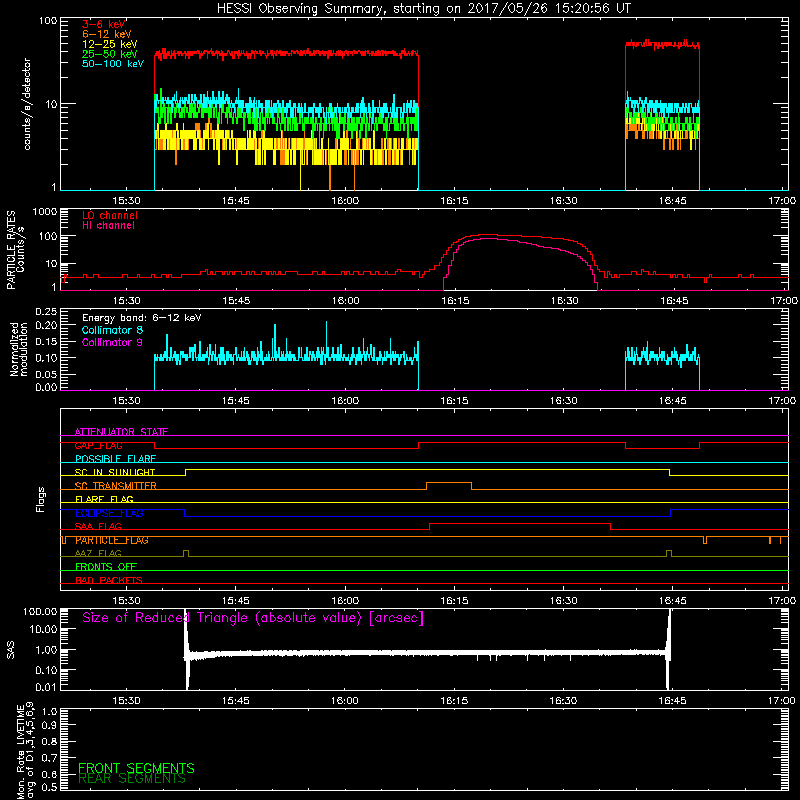Select the Collimator 8 legend label
800x800 pixels.
pyautogui.click(x=112, y=330)
